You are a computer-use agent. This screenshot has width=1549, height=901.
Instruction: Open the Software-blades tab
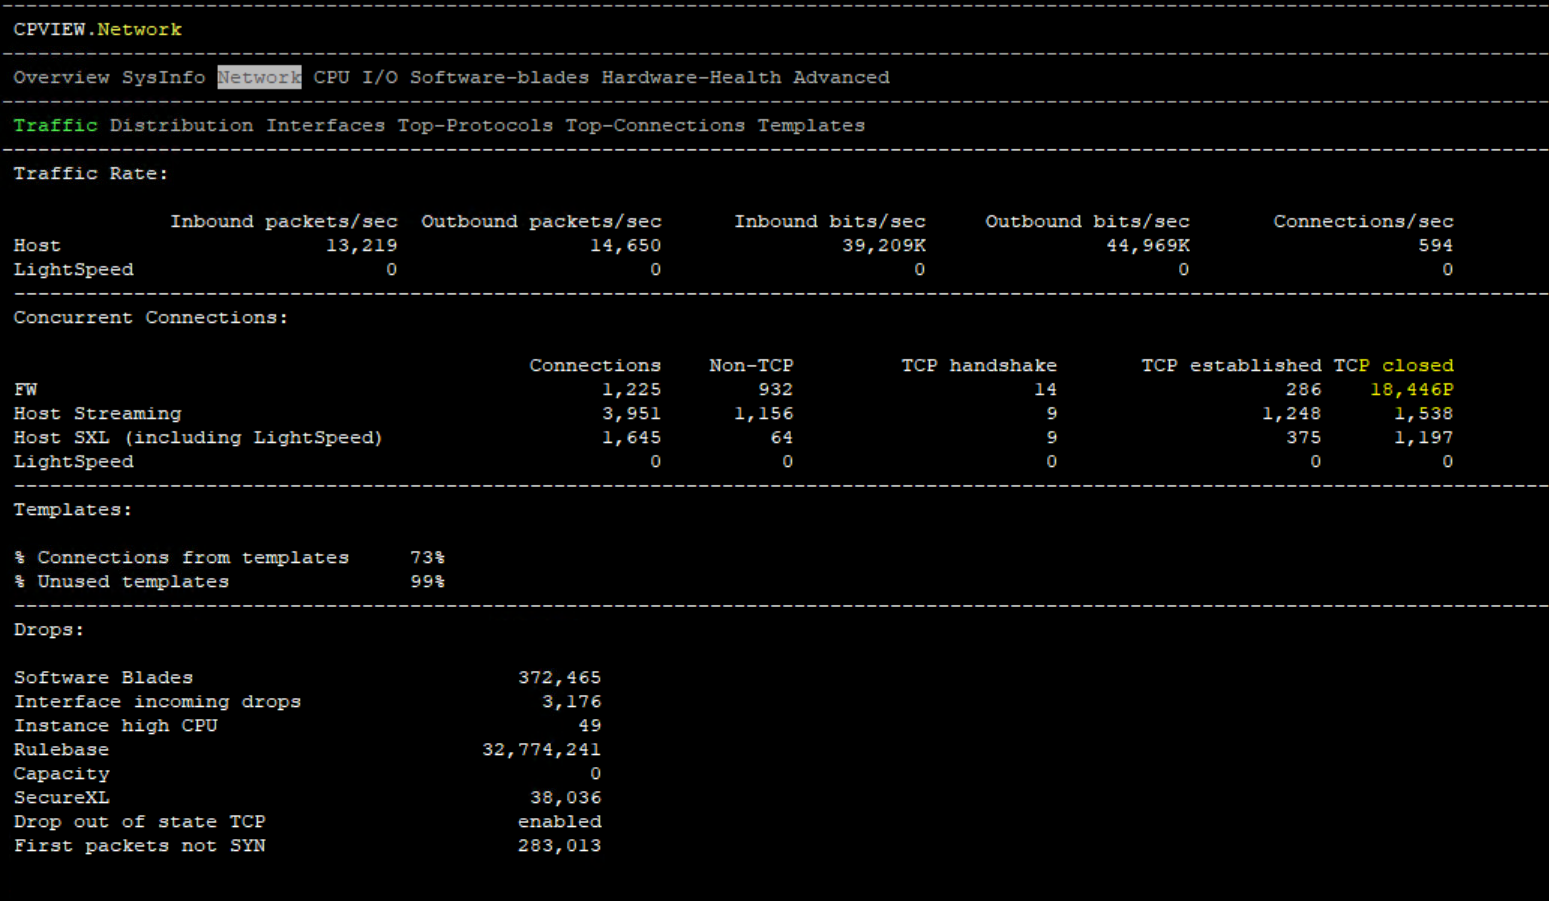(x=499, y=77)
